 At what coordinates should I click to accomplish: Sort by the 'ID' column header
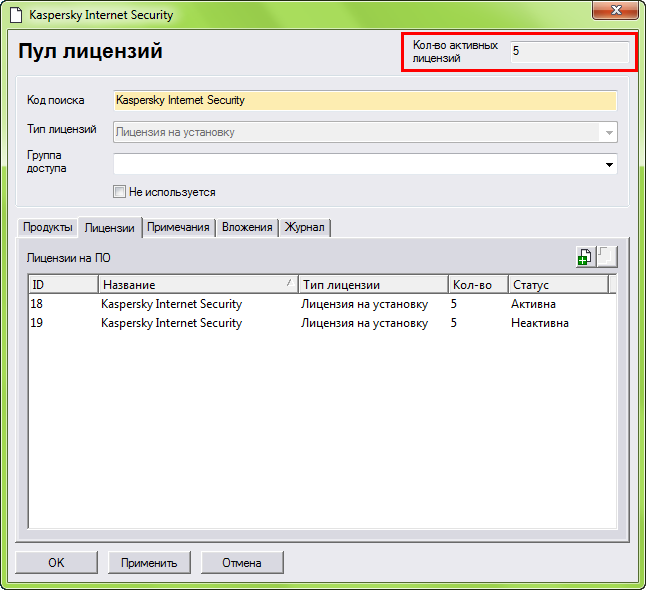[x=63, y=284]
